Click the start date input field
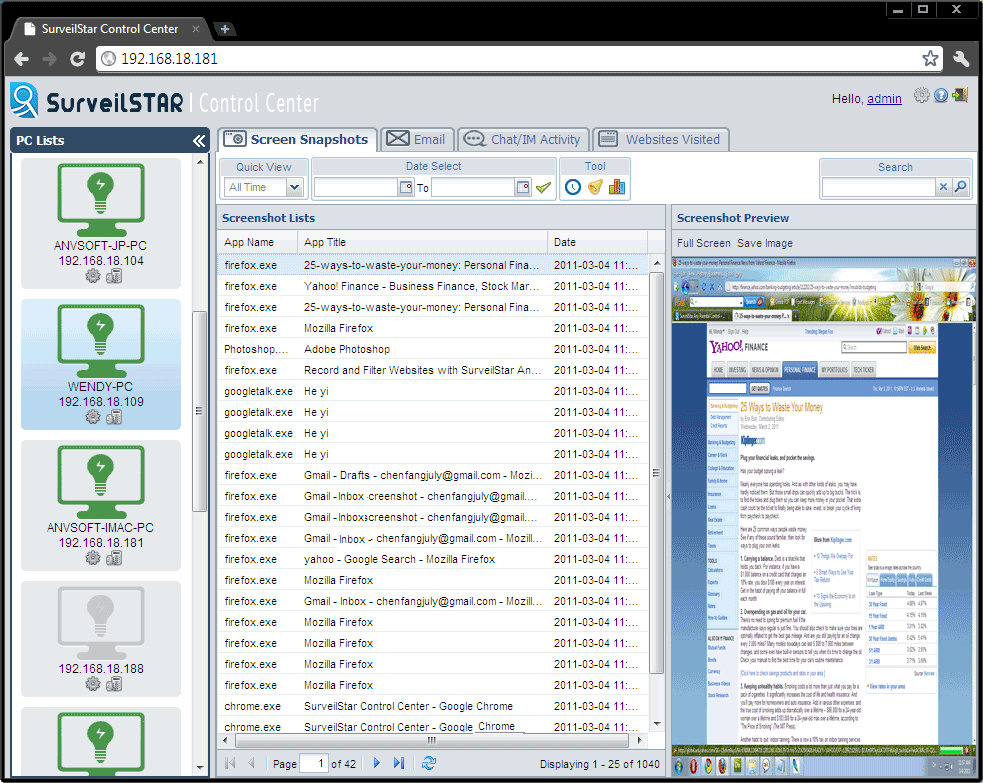 click(355, 187)
